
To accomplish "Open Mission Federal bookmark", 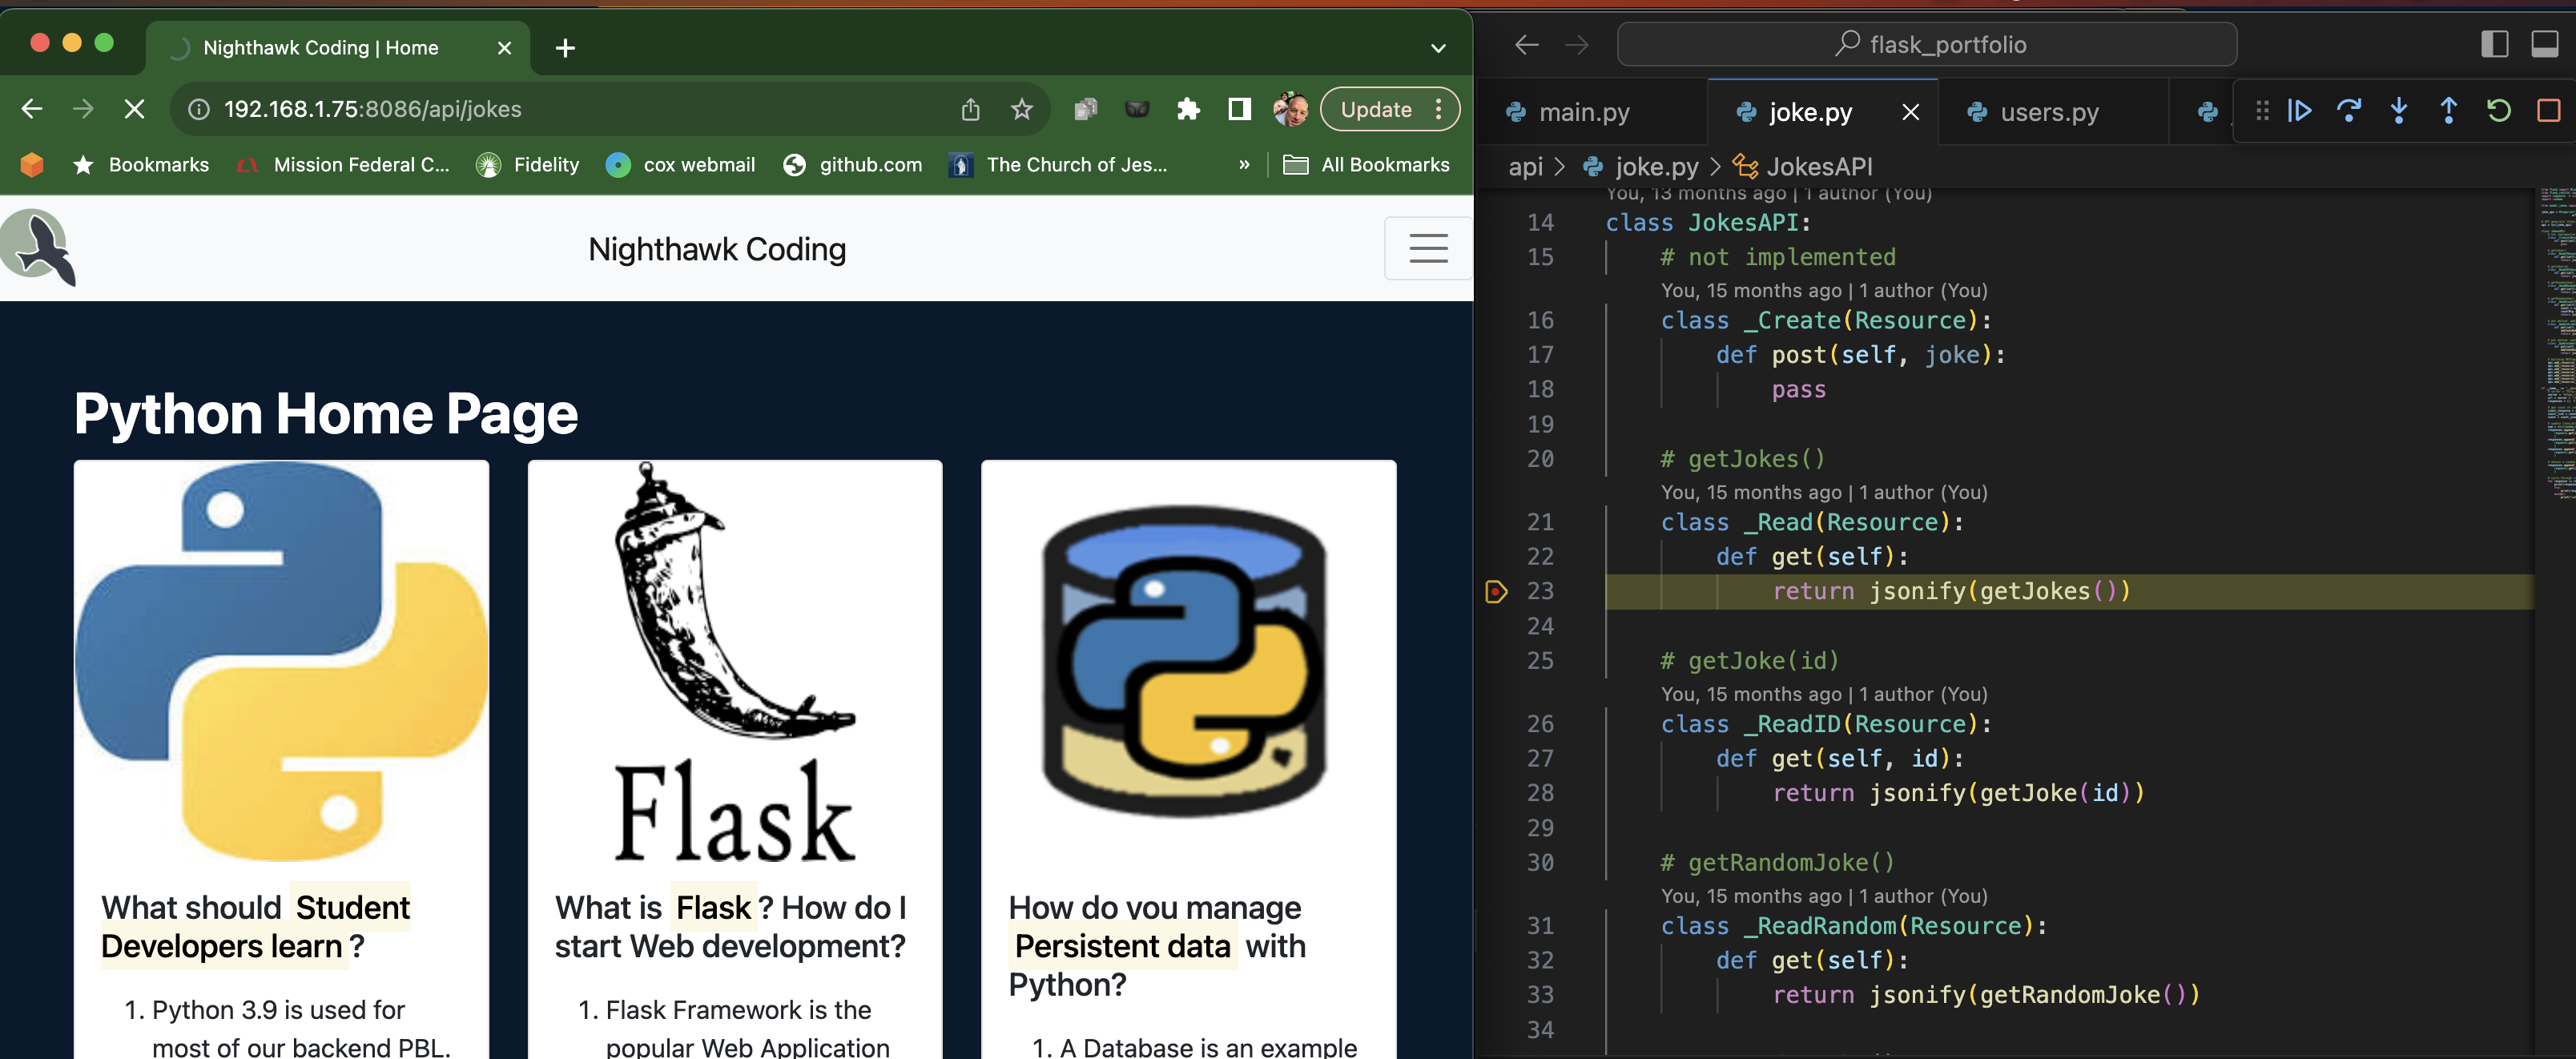I will (344, 165).
